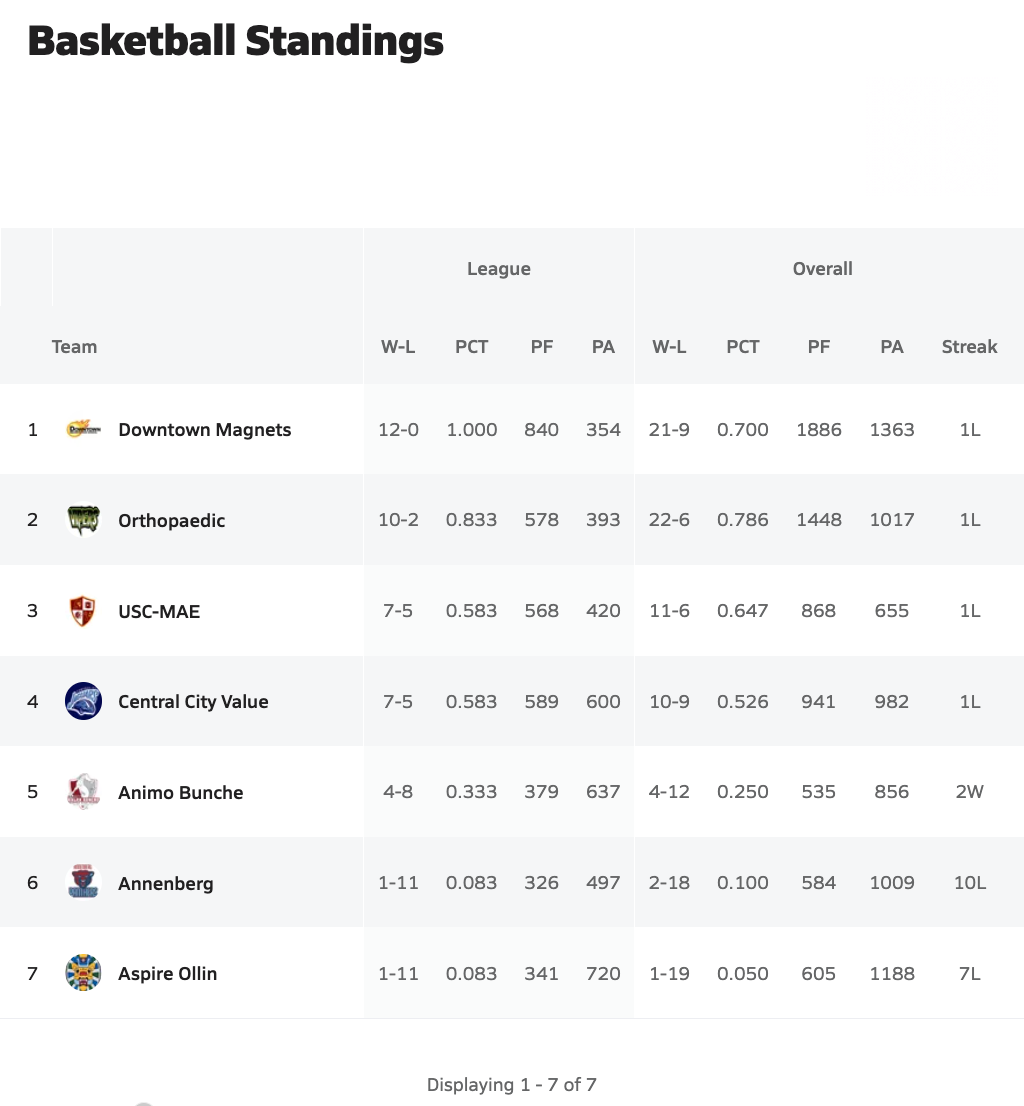Viewport: 1024px width, 1106px height.
Task: Open the Orthopaedic team page
Action: (x=171, y=521)
